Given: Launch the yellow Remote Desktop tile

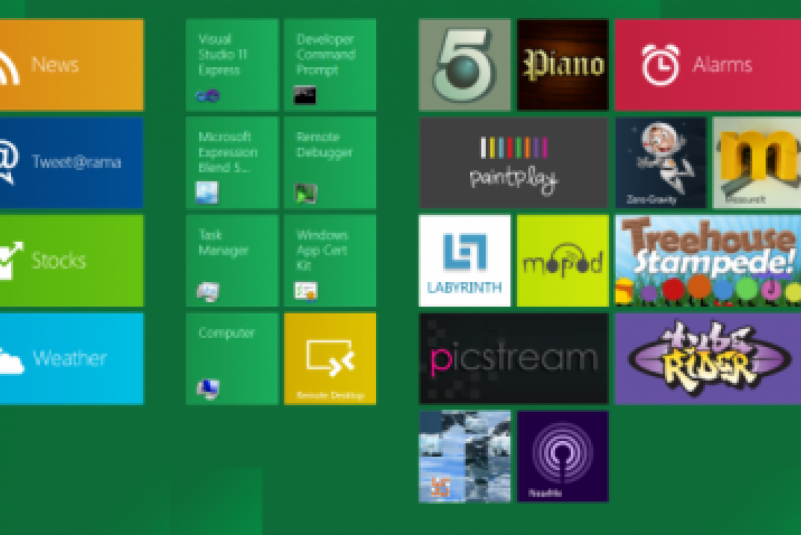Looking at the screenshot, I should [330, 359].
